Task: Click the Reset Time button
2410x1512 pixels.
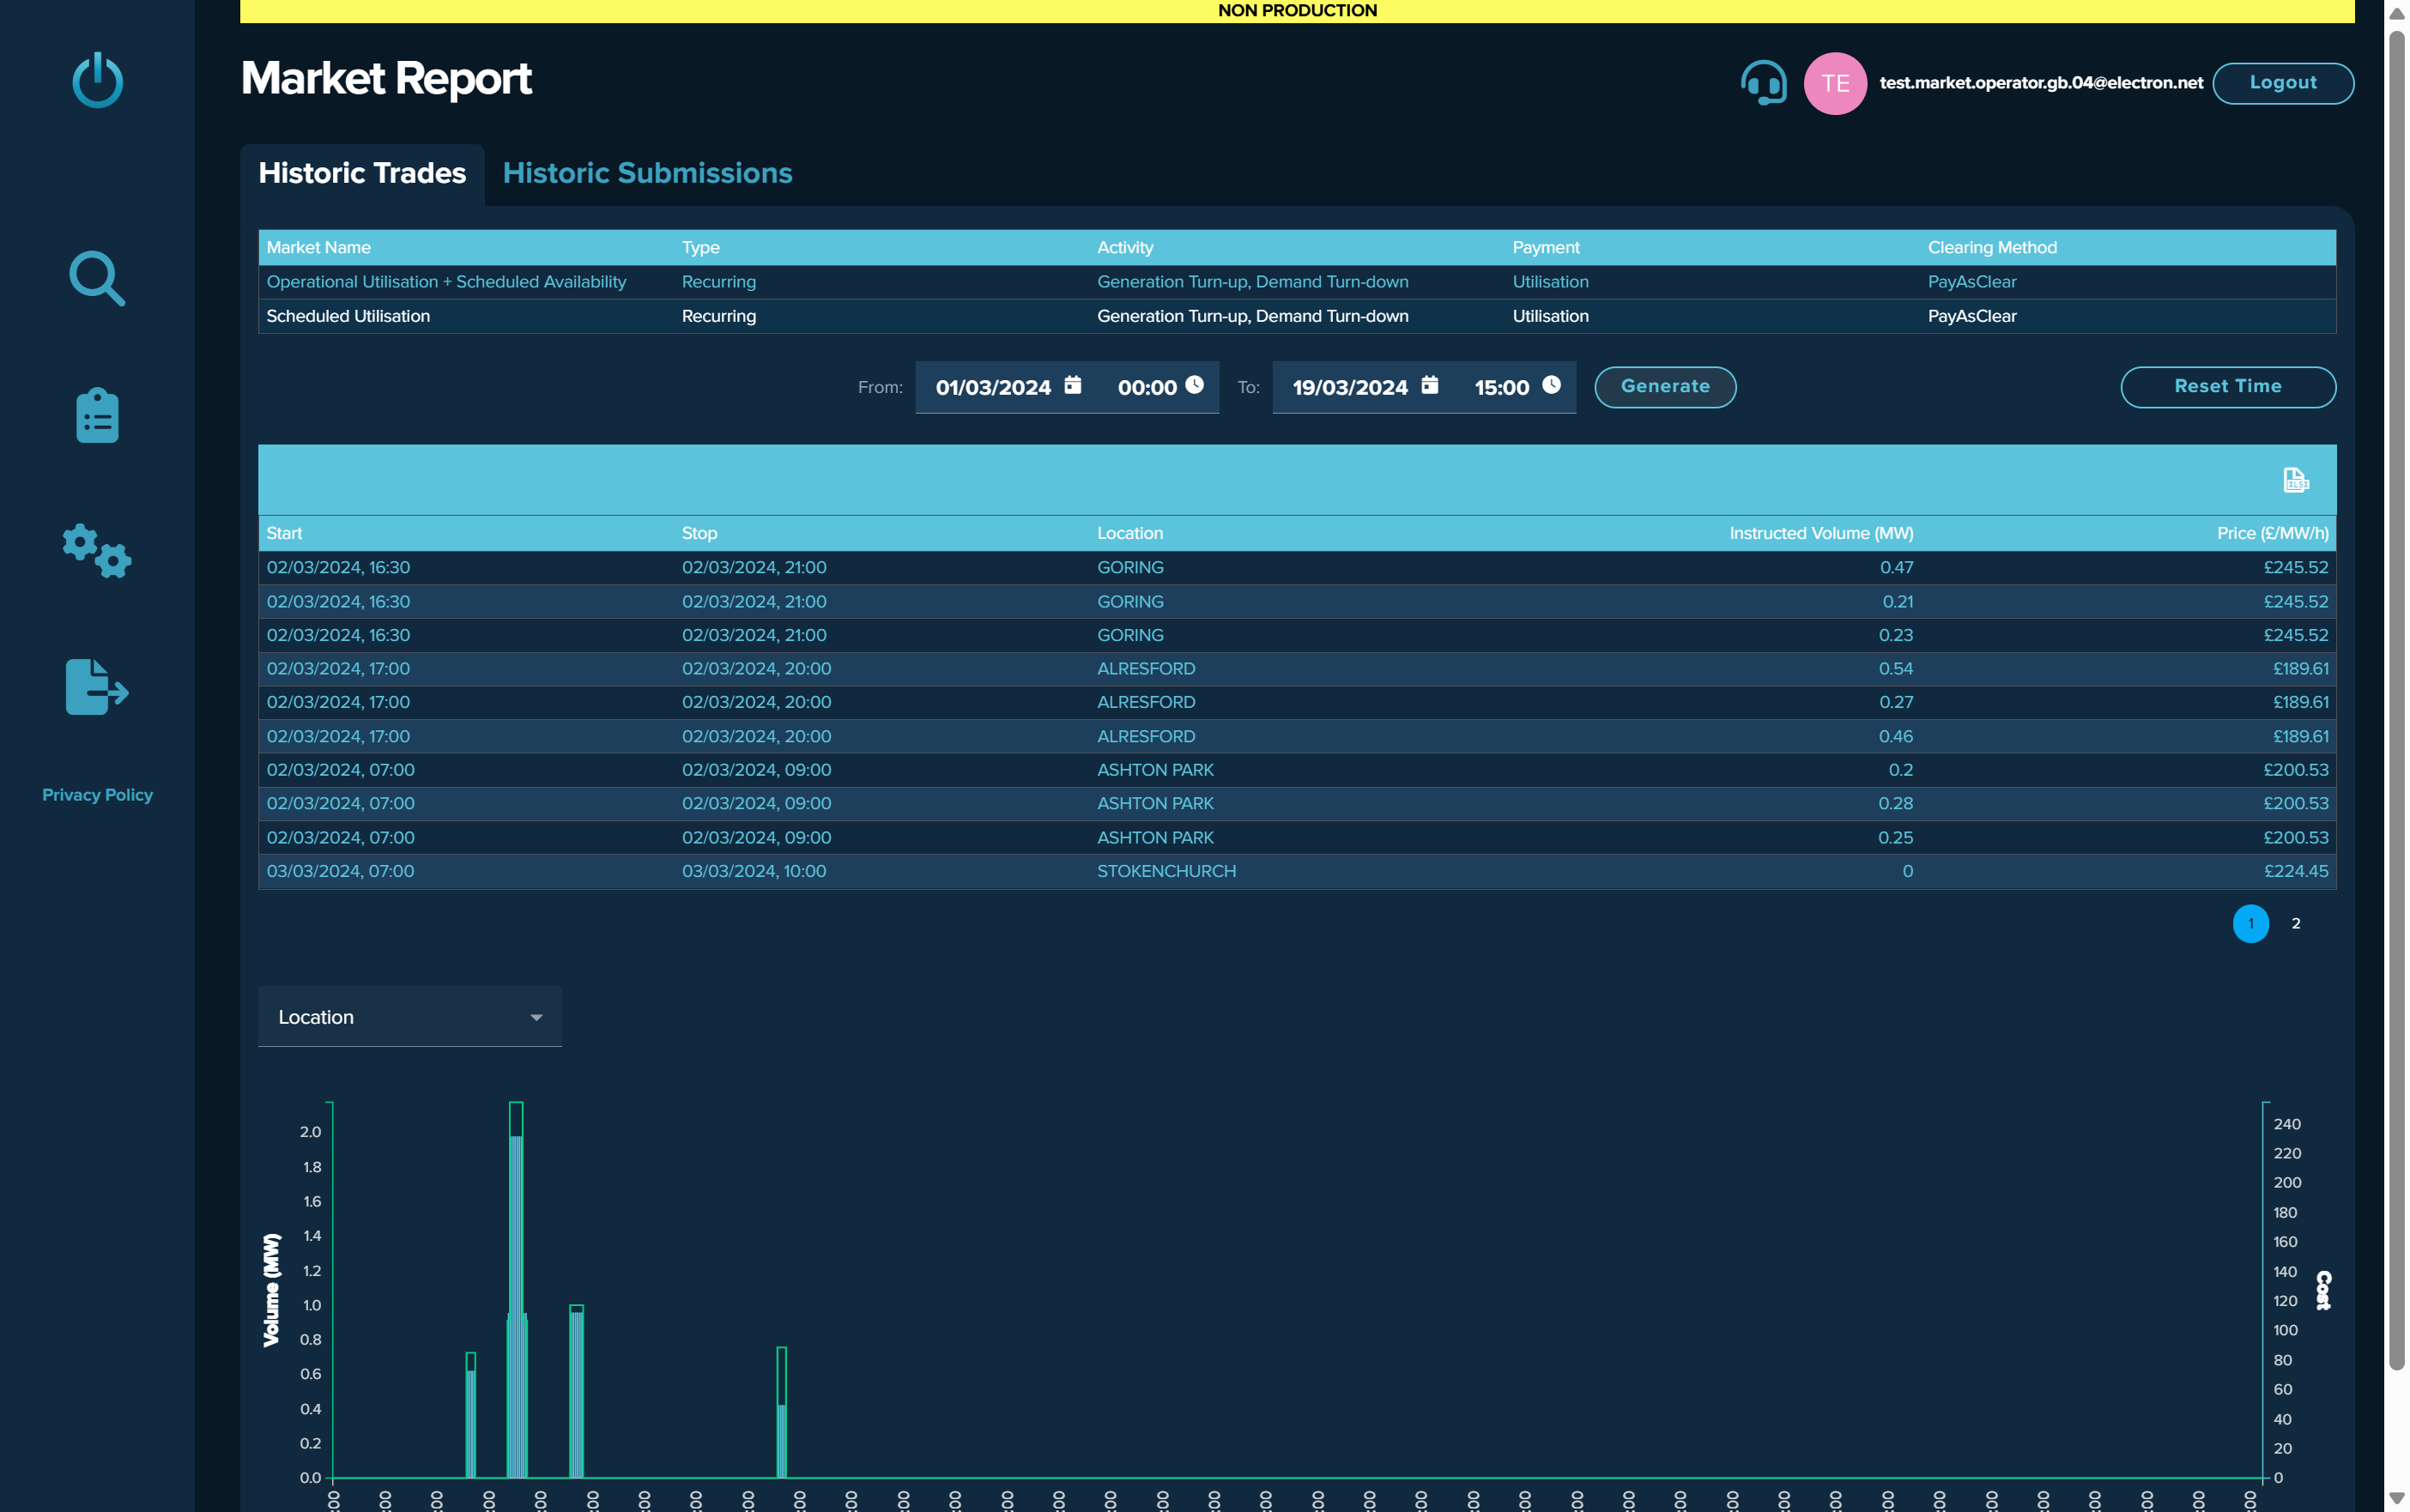Action: pyautogui.click(x=2228, y=387)
